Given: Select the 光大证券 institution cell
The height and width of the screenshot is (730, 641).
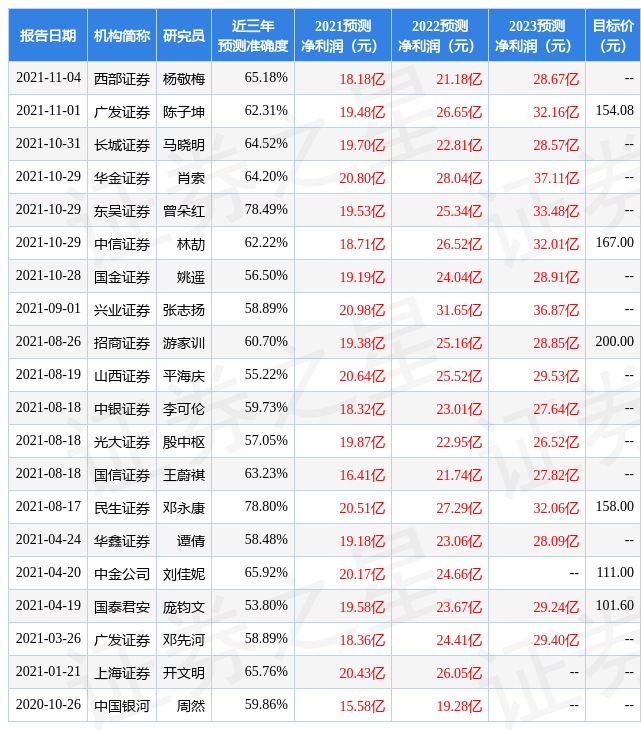Looking at the screenshot, I should point(122,442).
